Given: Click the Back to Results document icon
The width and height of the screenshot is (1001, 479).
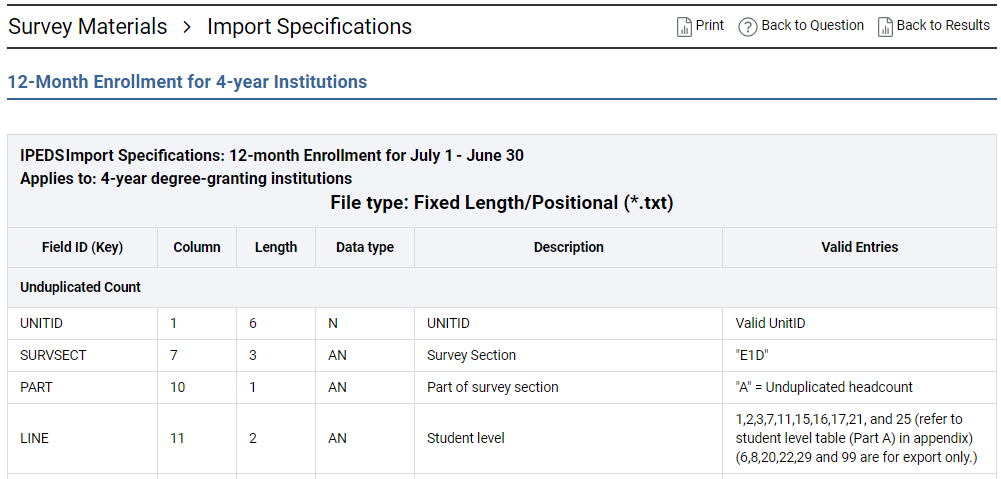Looking at the screenshot, I should tap(885, 27).
